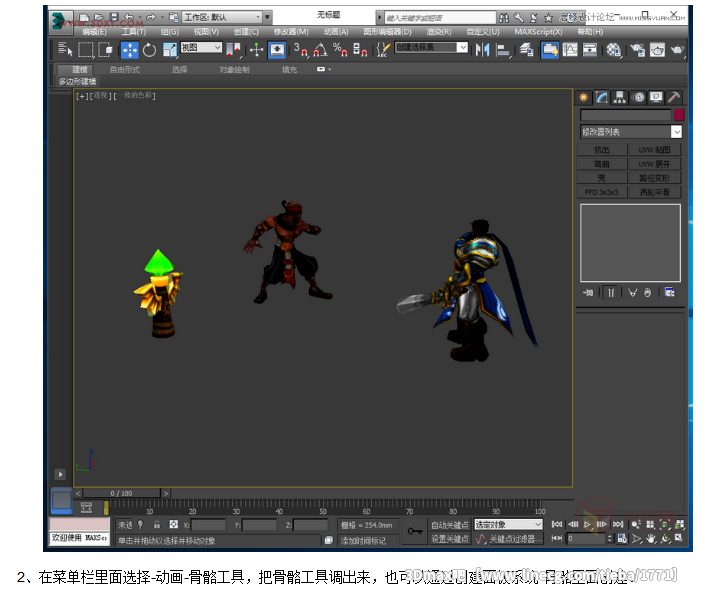Screen dimensions: 717x594
Task: Select the Move tool
Action: point(129,50)
